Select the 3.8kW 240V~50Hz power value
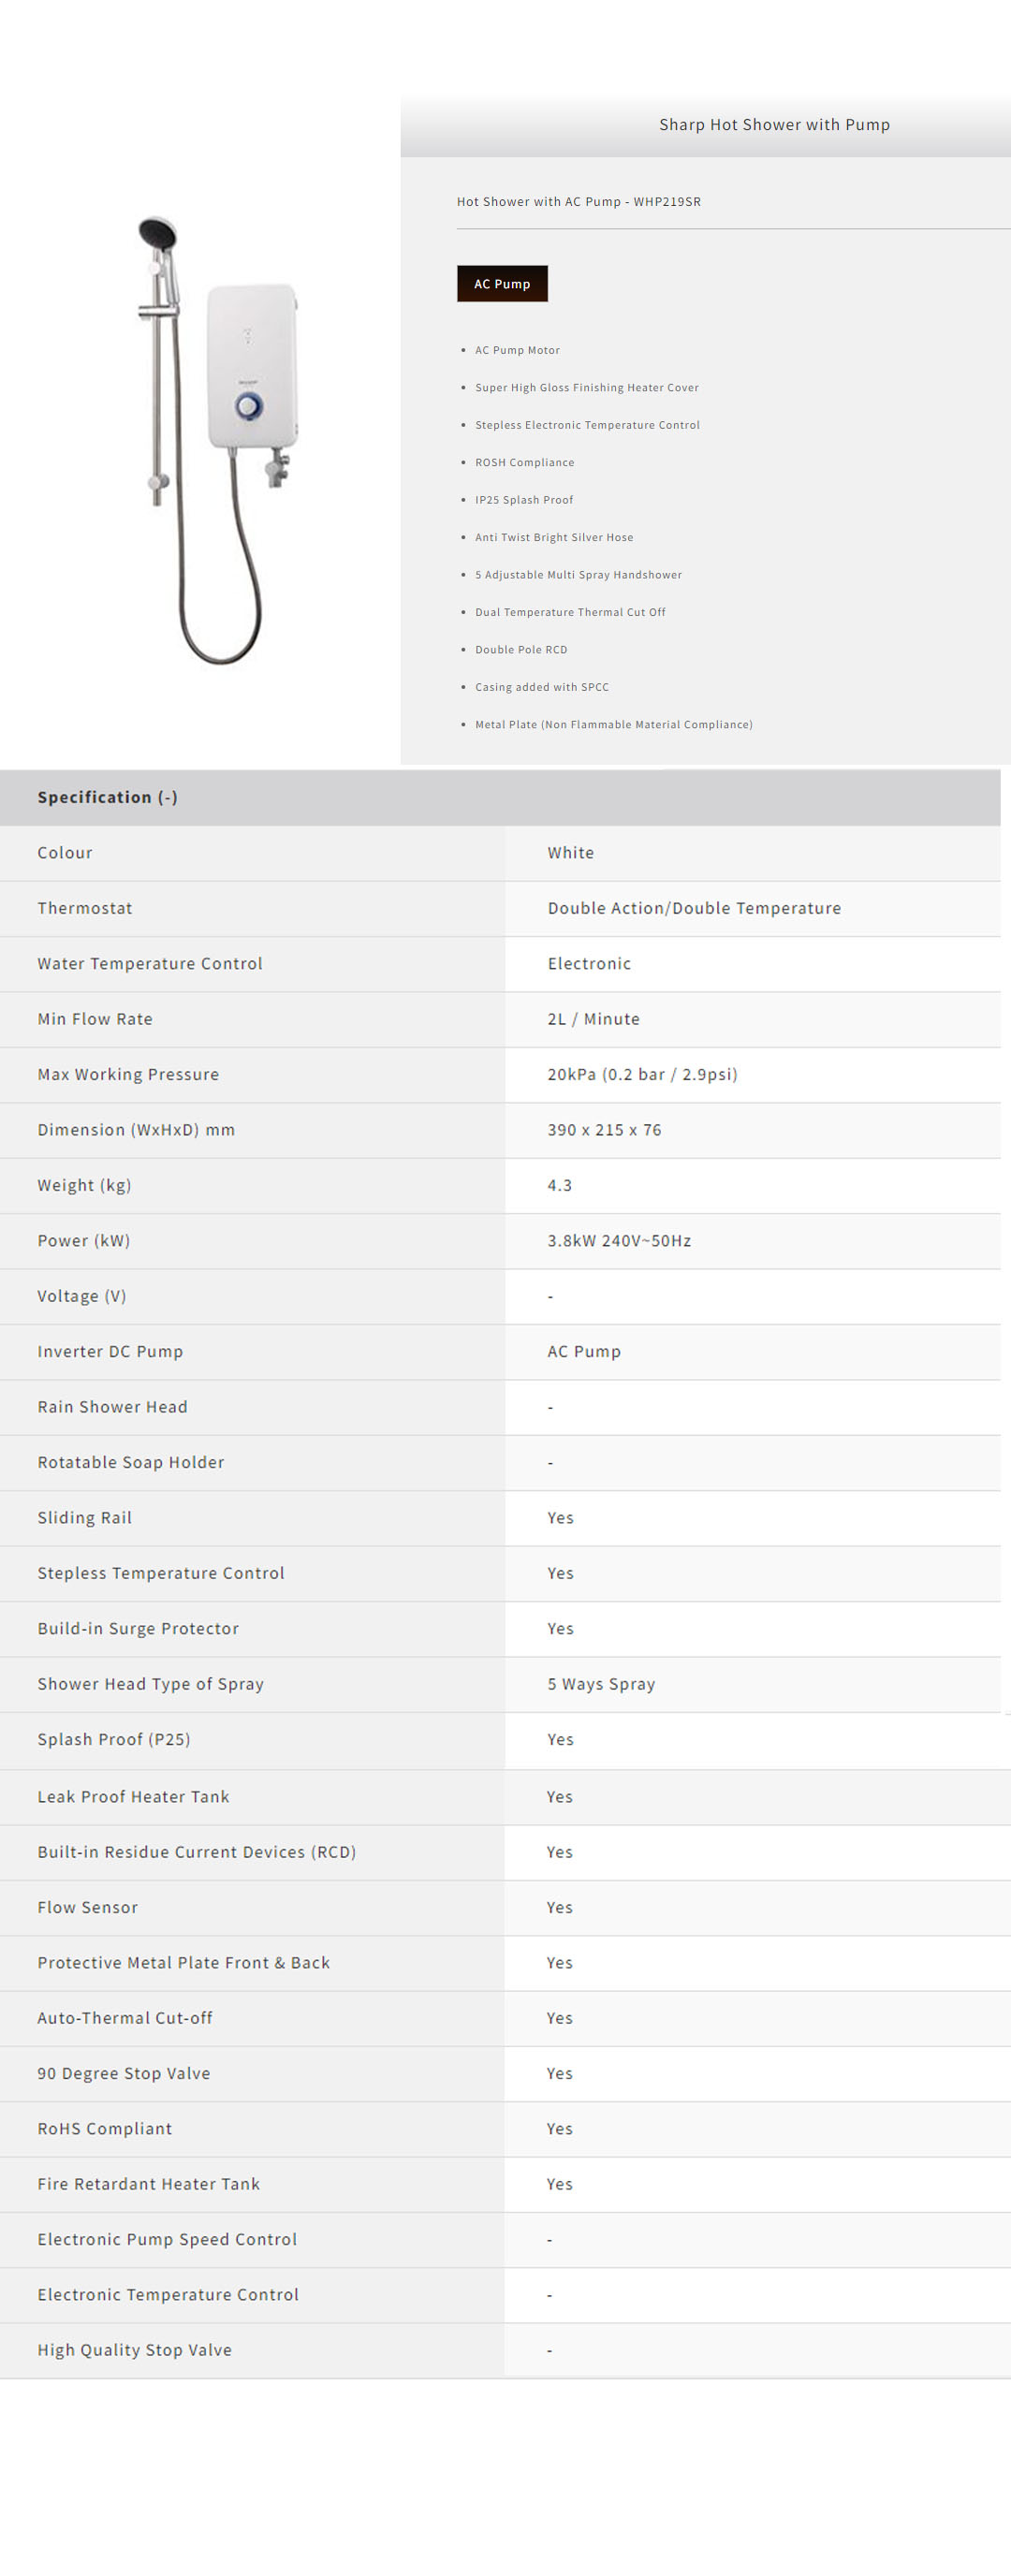Viewport: 1011px width, 2576px height. pos(619,1241)
